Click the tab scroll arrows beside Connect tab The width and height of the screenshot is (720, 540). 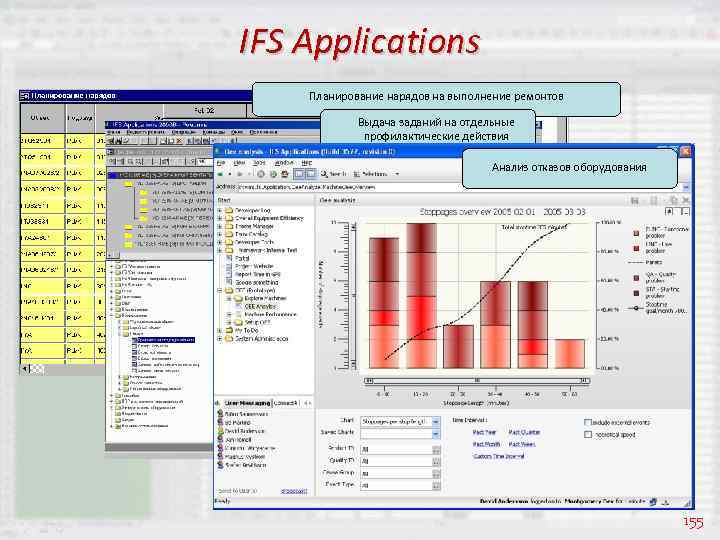coord(308,403)
